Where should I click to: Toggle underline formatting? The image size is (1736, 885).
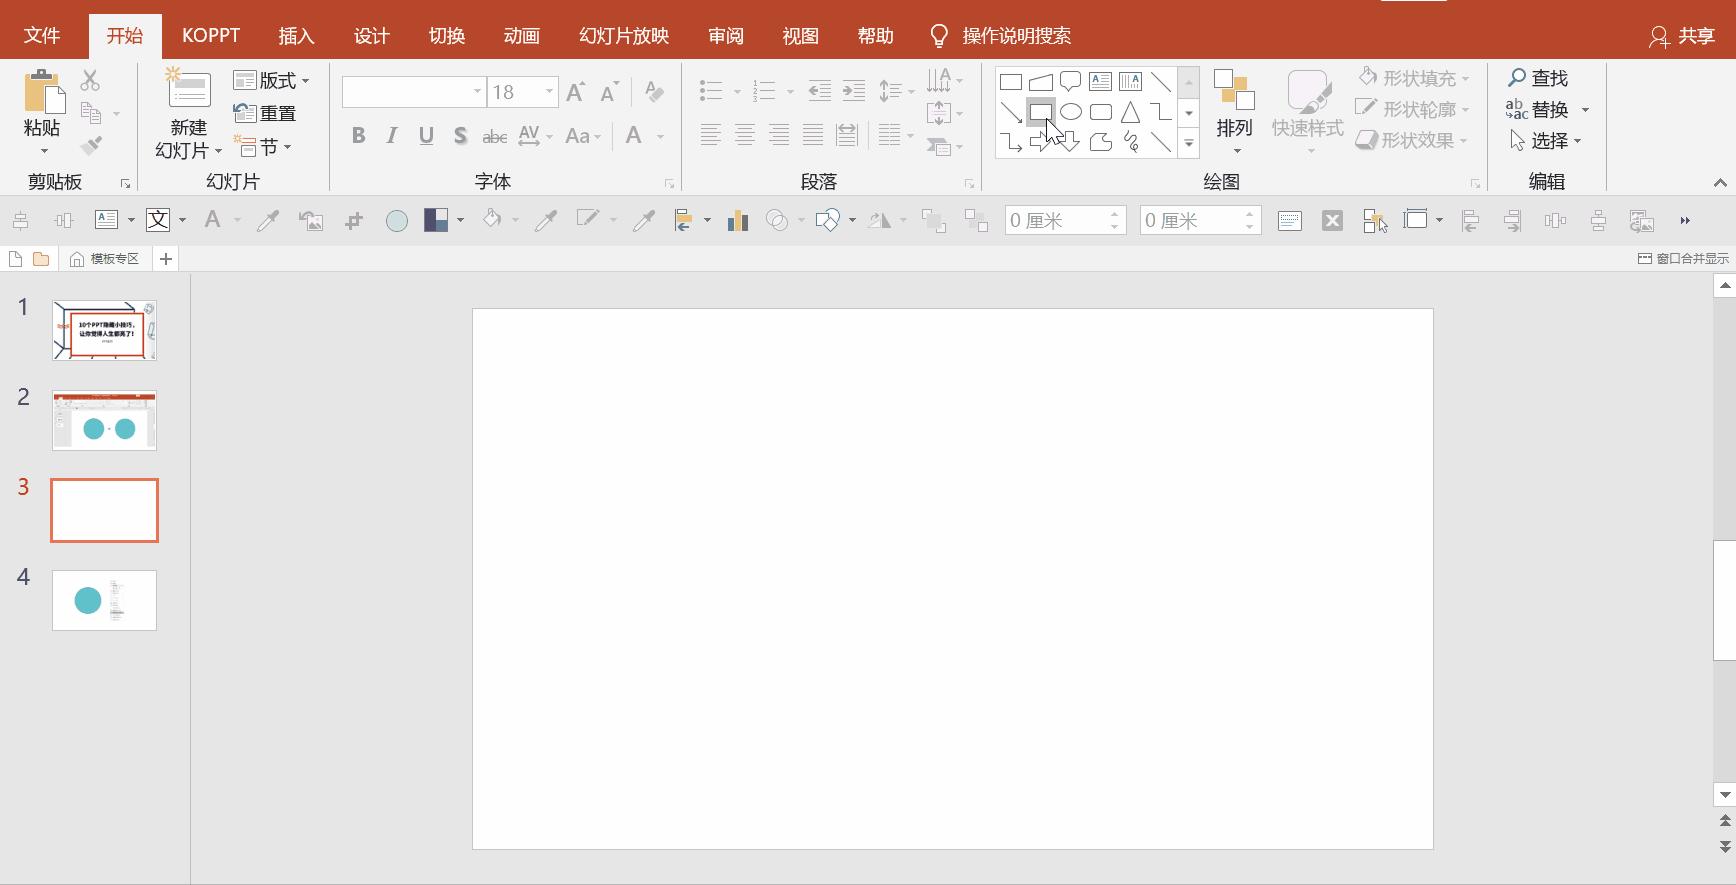click(426, 136)
